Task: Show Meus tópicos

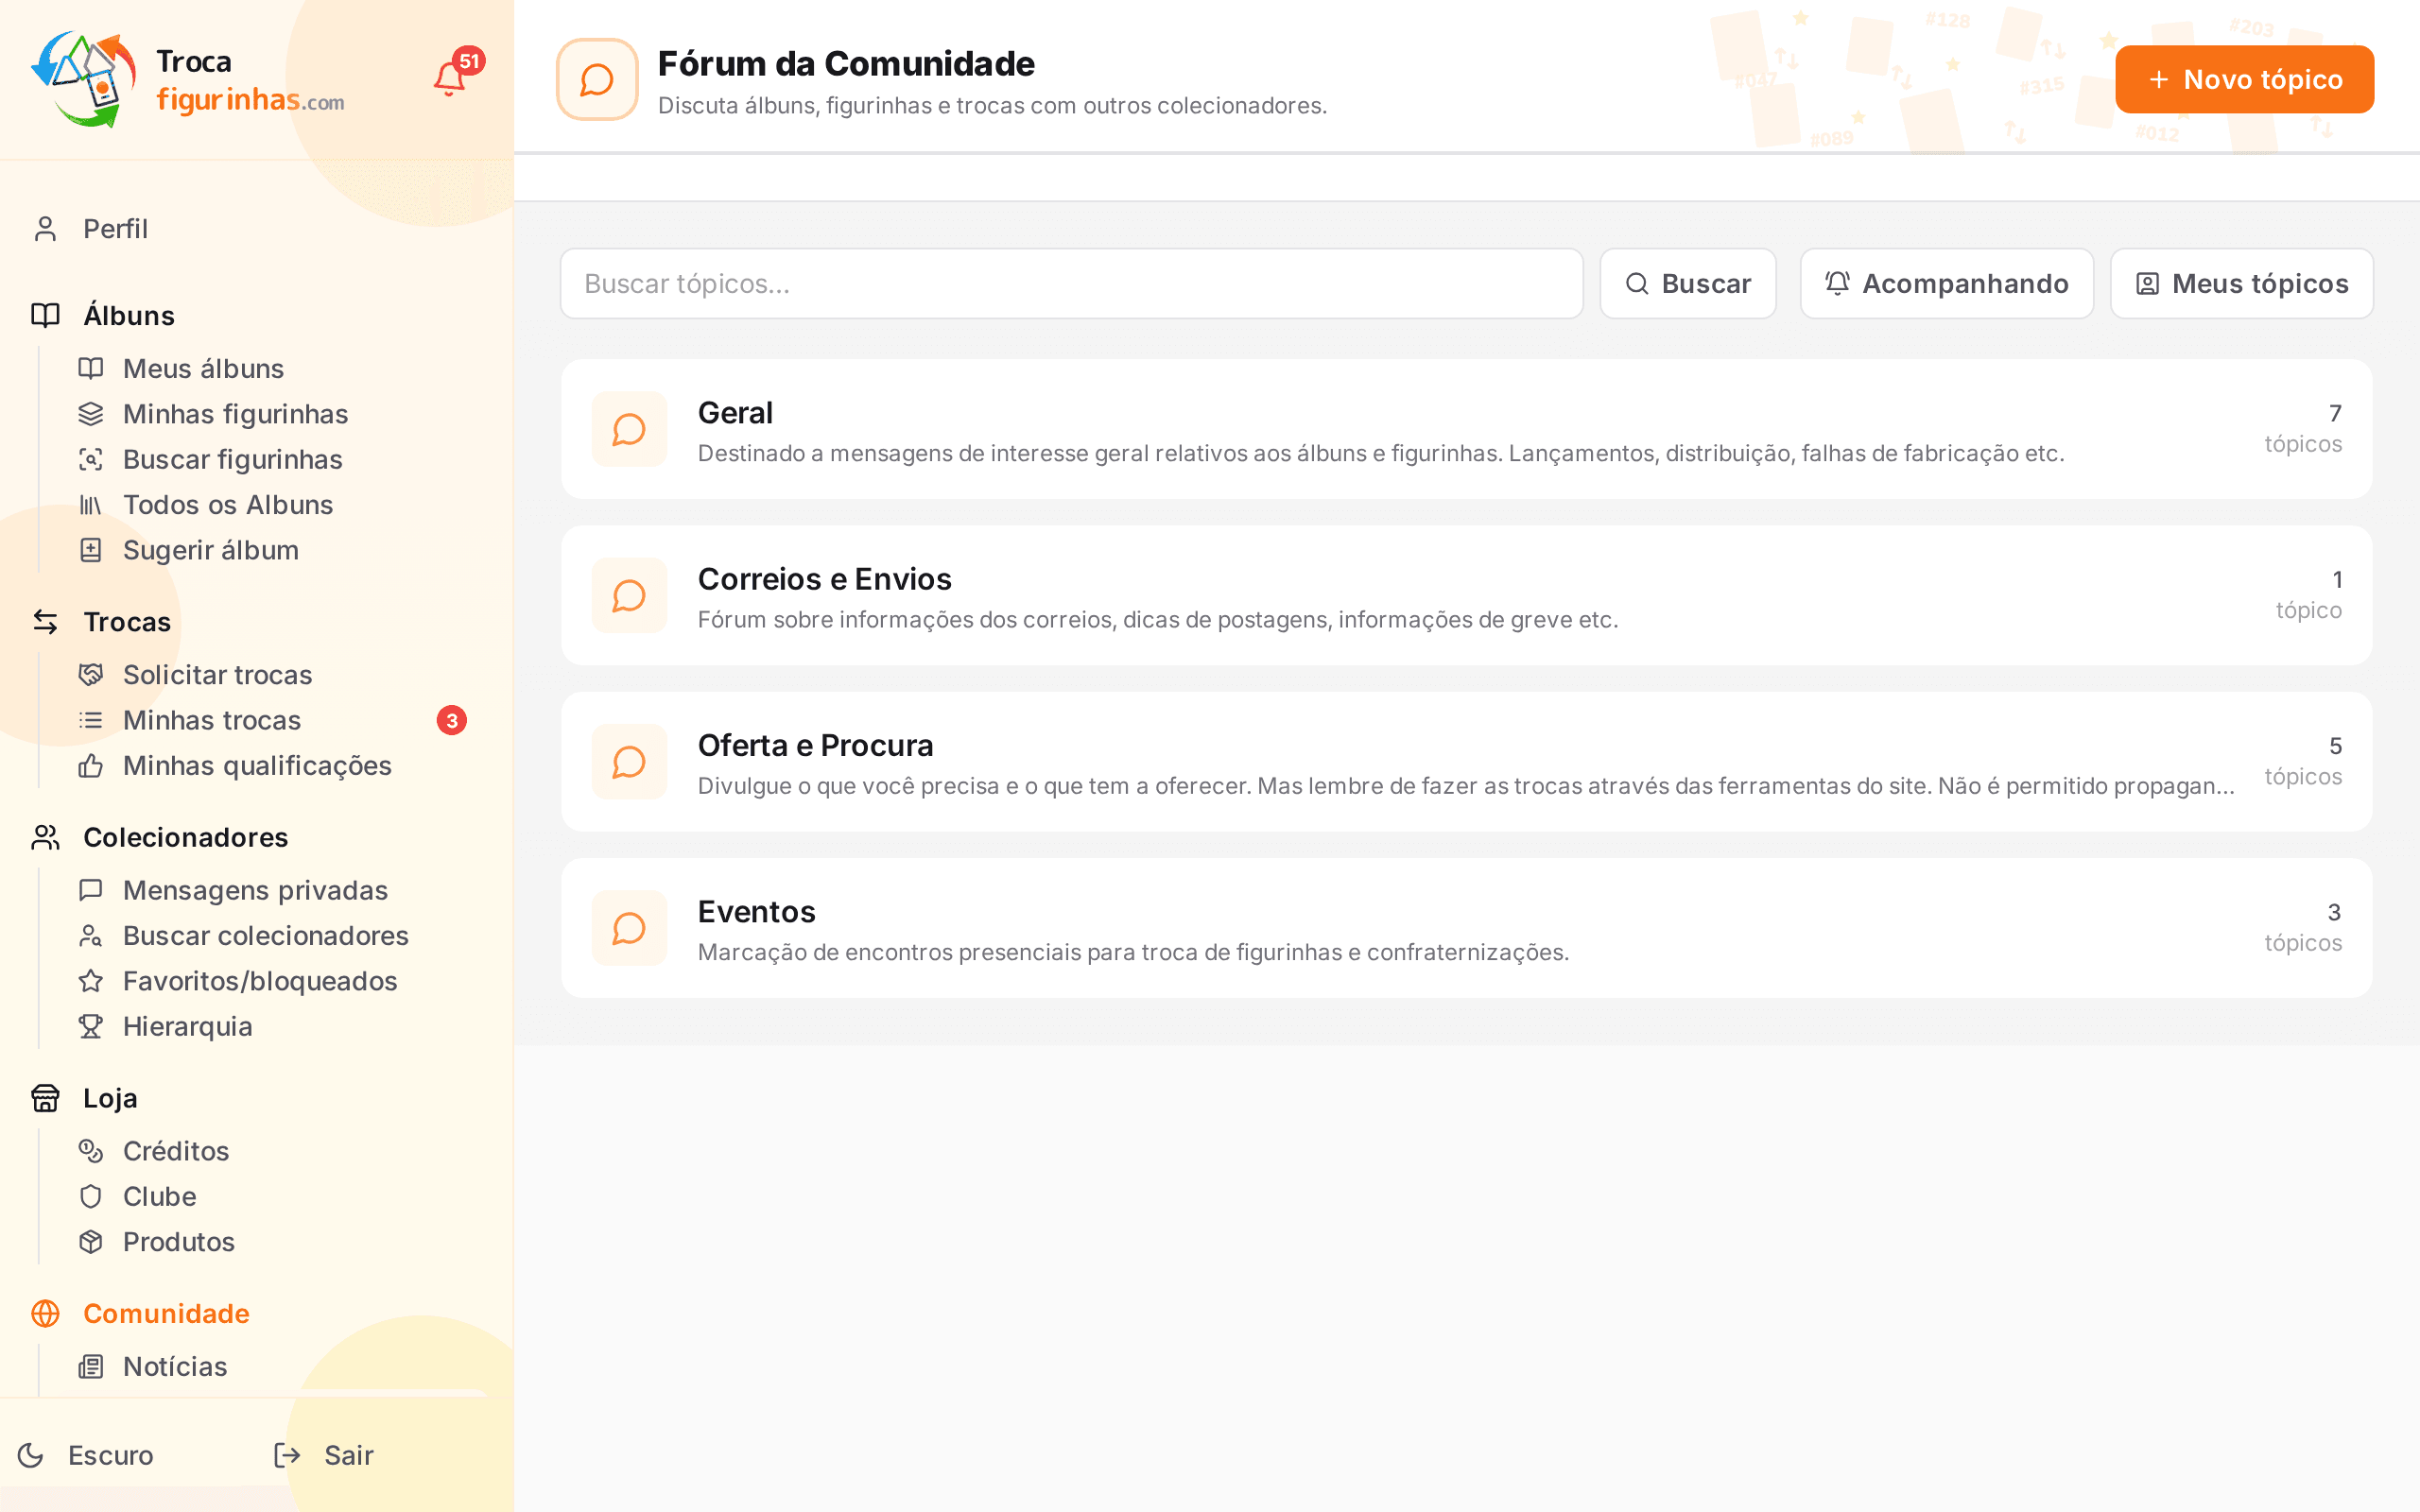Action: point(2241,284)
